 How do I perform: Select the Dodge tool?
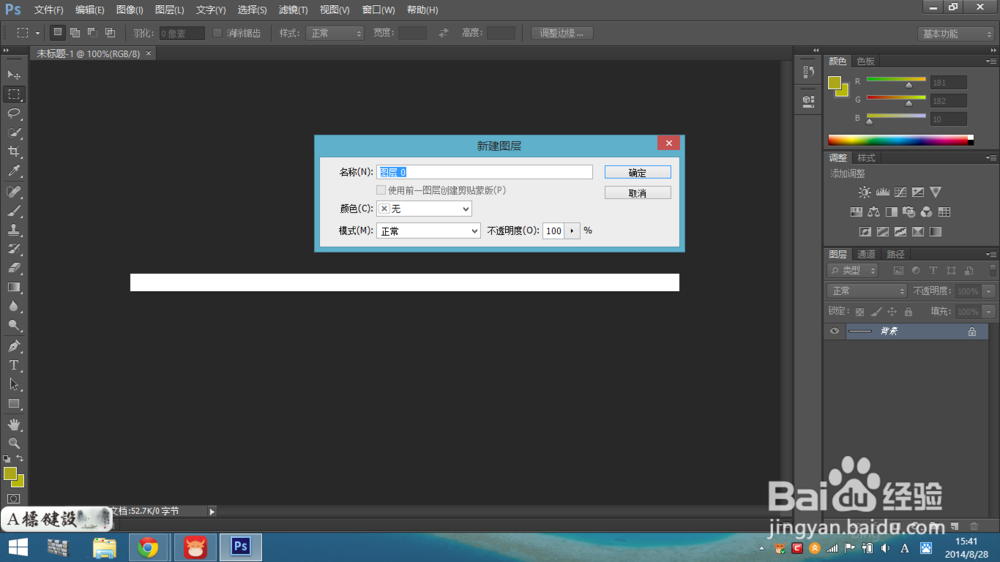[x=14, y=325]
